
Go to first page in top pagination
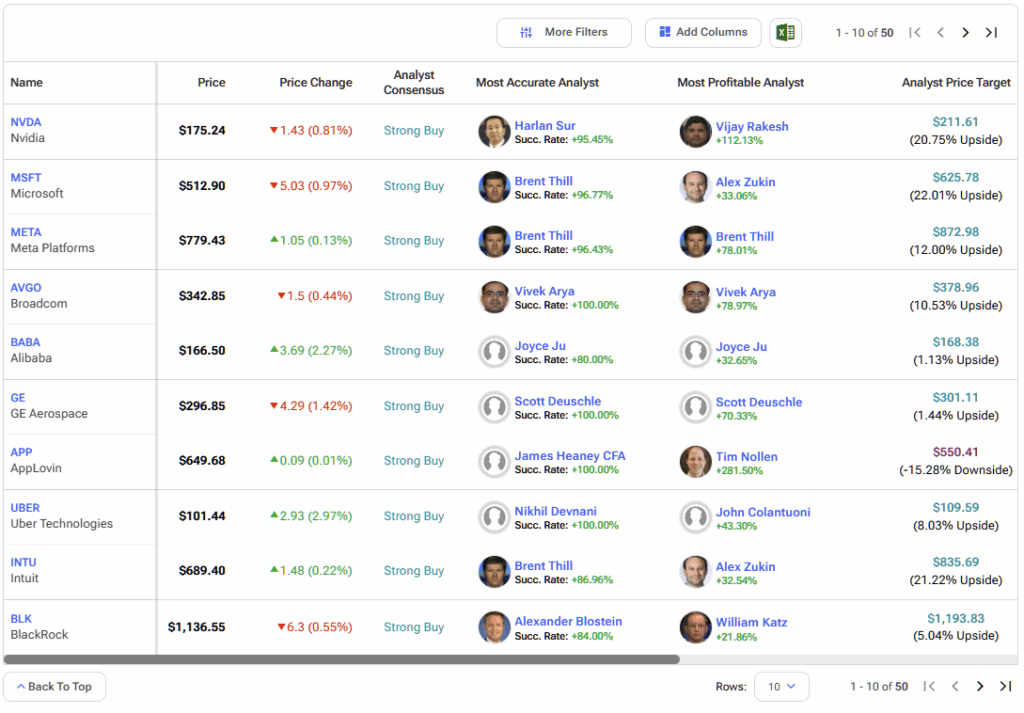[915, 33]
